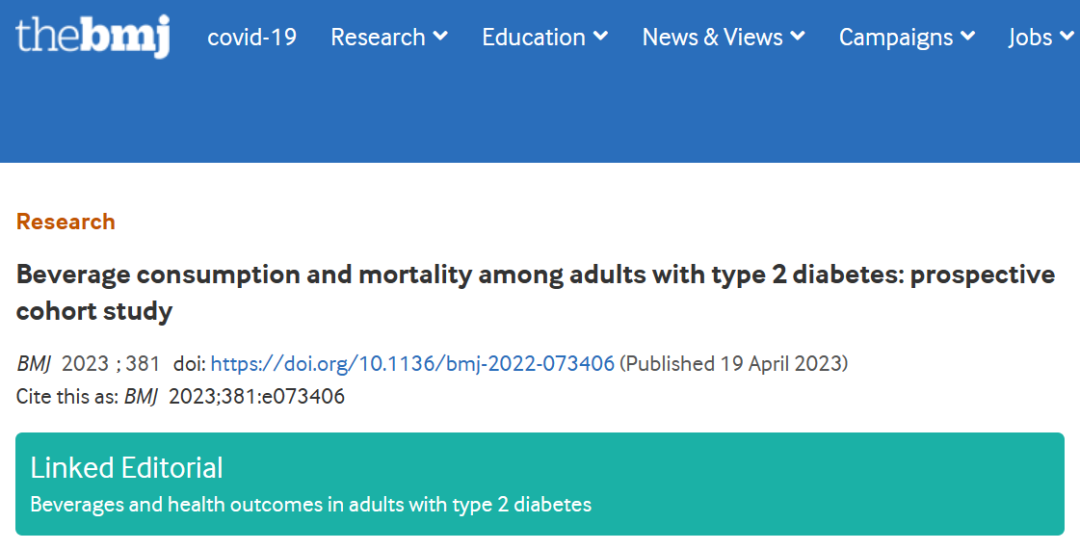The width and height of the screenshot is (1080, 550).
Task: Expand the News & Views chevron arrow
Action: pyautogui.click(x=797, y=37)
